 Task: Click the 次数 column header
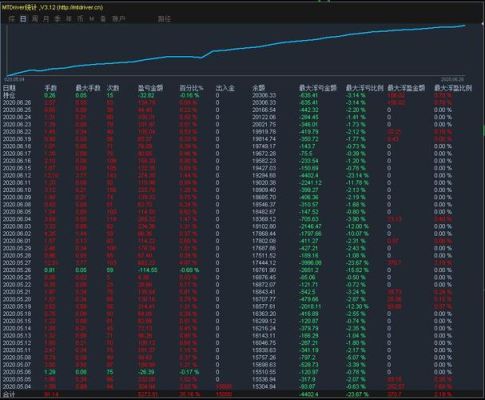click(113, 88)
